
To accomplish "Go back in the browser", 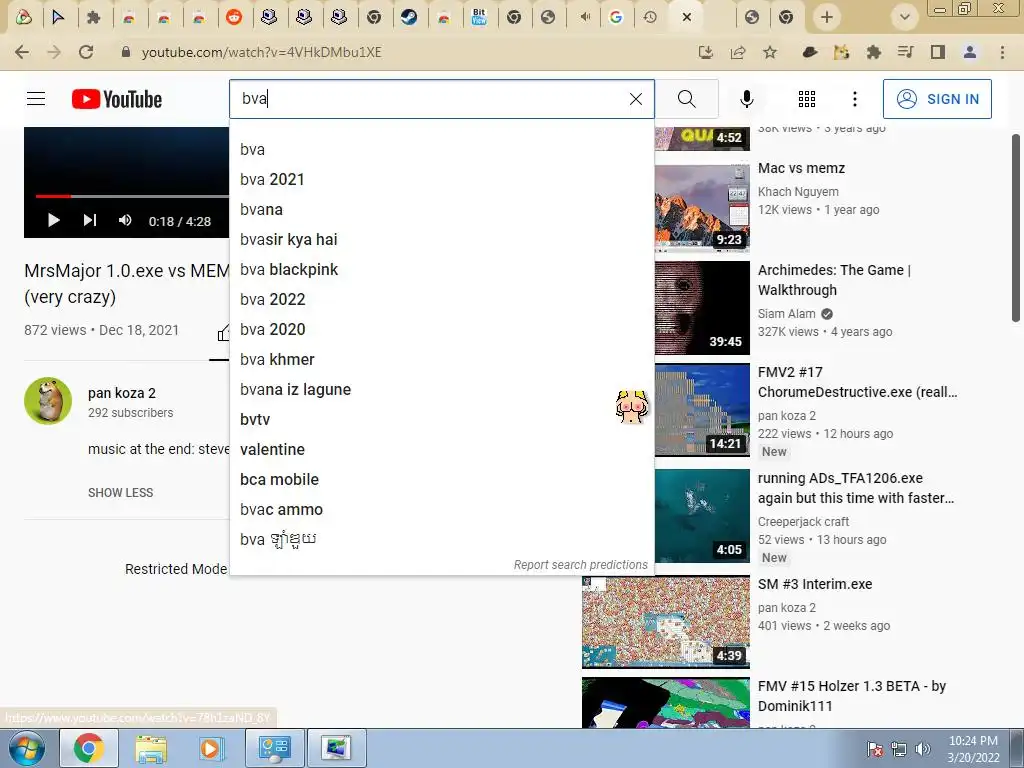I will 22,52.
